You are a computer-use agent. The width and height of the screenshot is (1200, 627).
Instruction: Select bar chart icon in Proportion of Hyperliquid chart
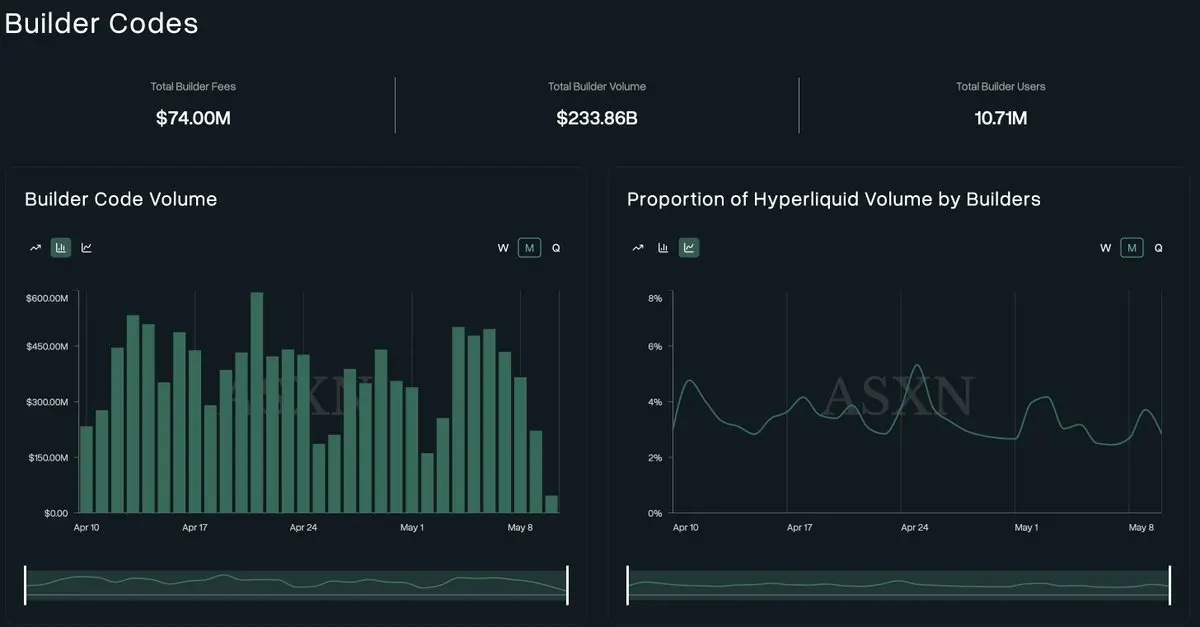tap(663, 248)
